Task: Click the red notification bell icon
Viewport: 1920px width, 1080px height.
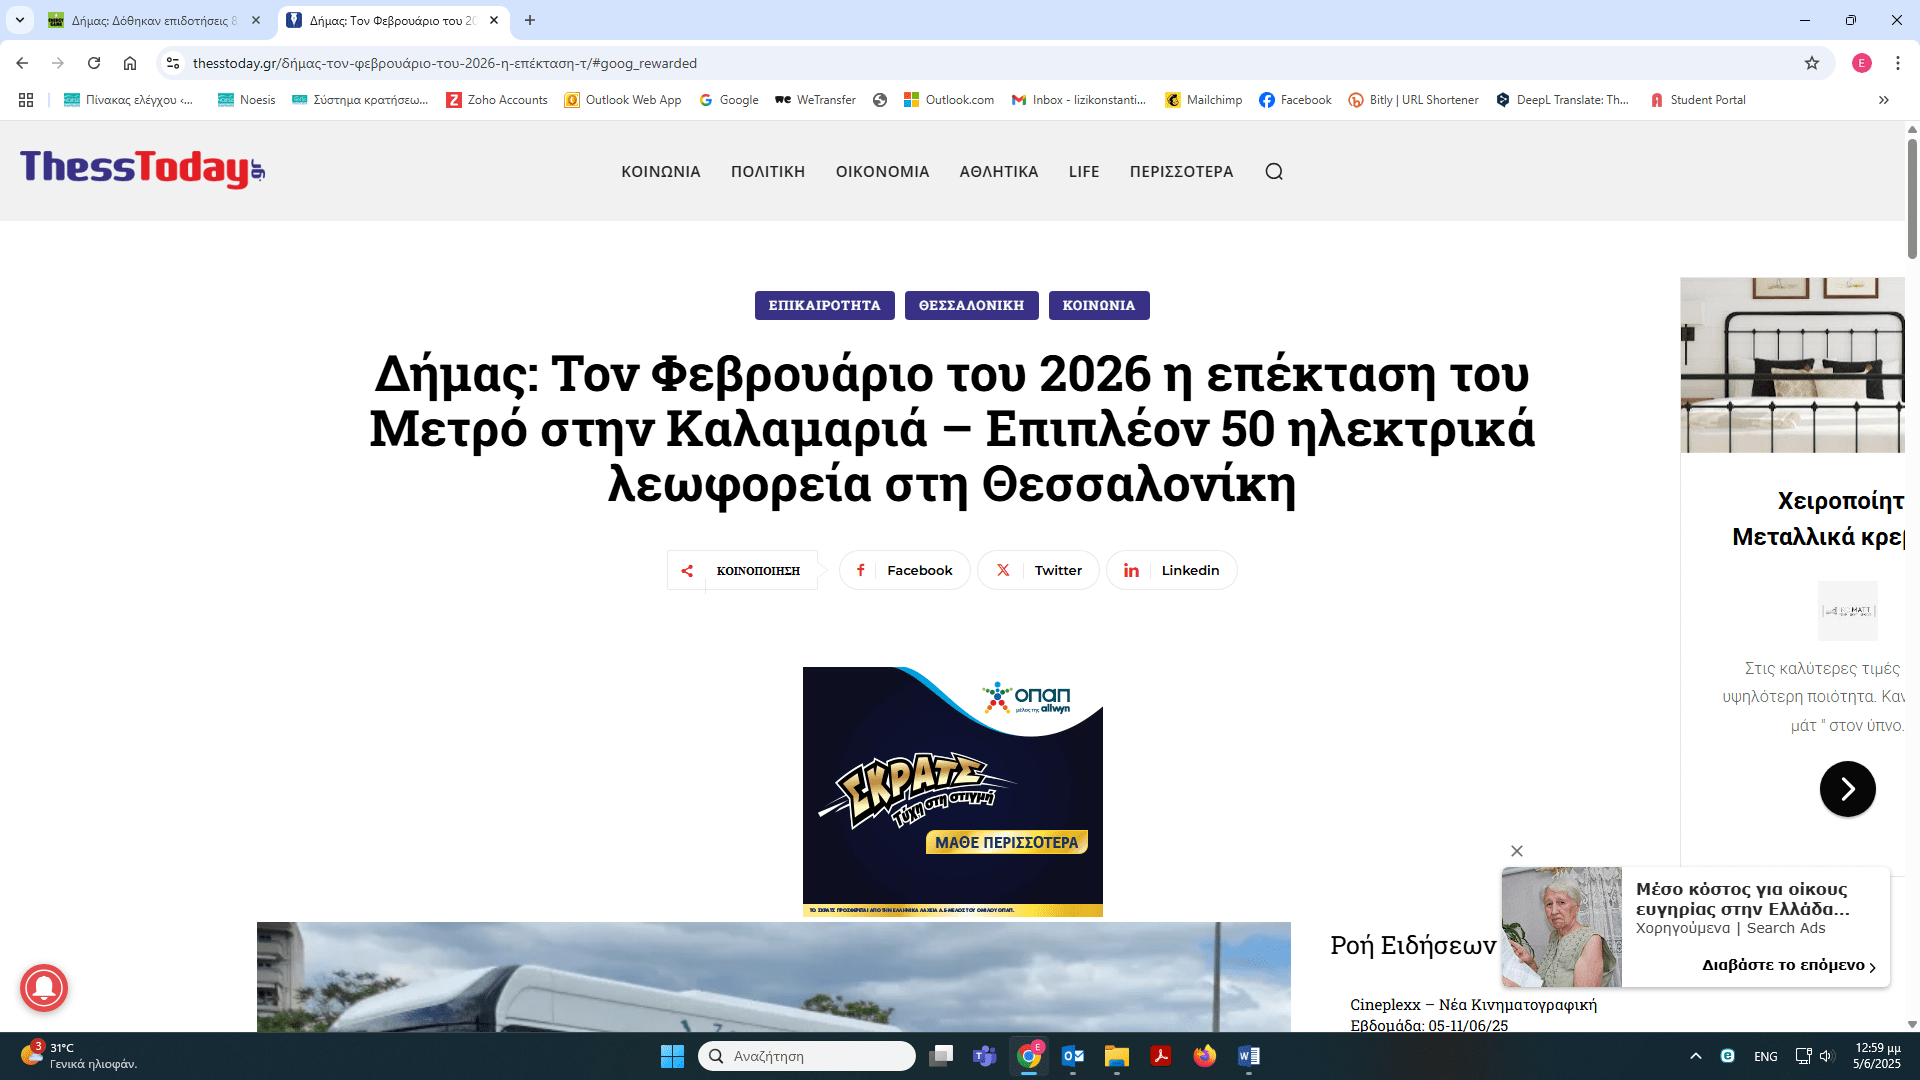Action: click(x=43, y=988)
